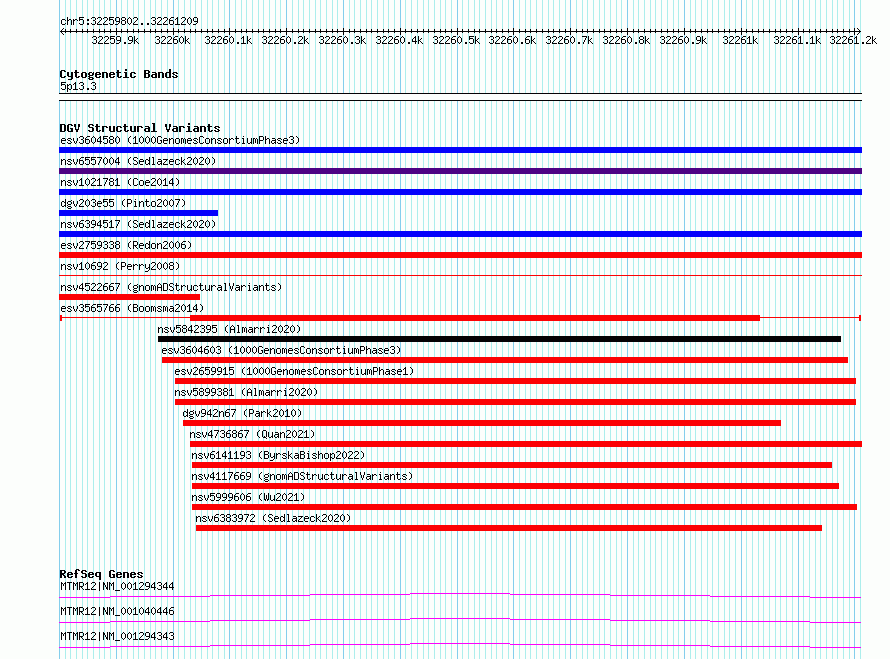Select nsv5842395 (Almarri2020) label

point(229,329)
